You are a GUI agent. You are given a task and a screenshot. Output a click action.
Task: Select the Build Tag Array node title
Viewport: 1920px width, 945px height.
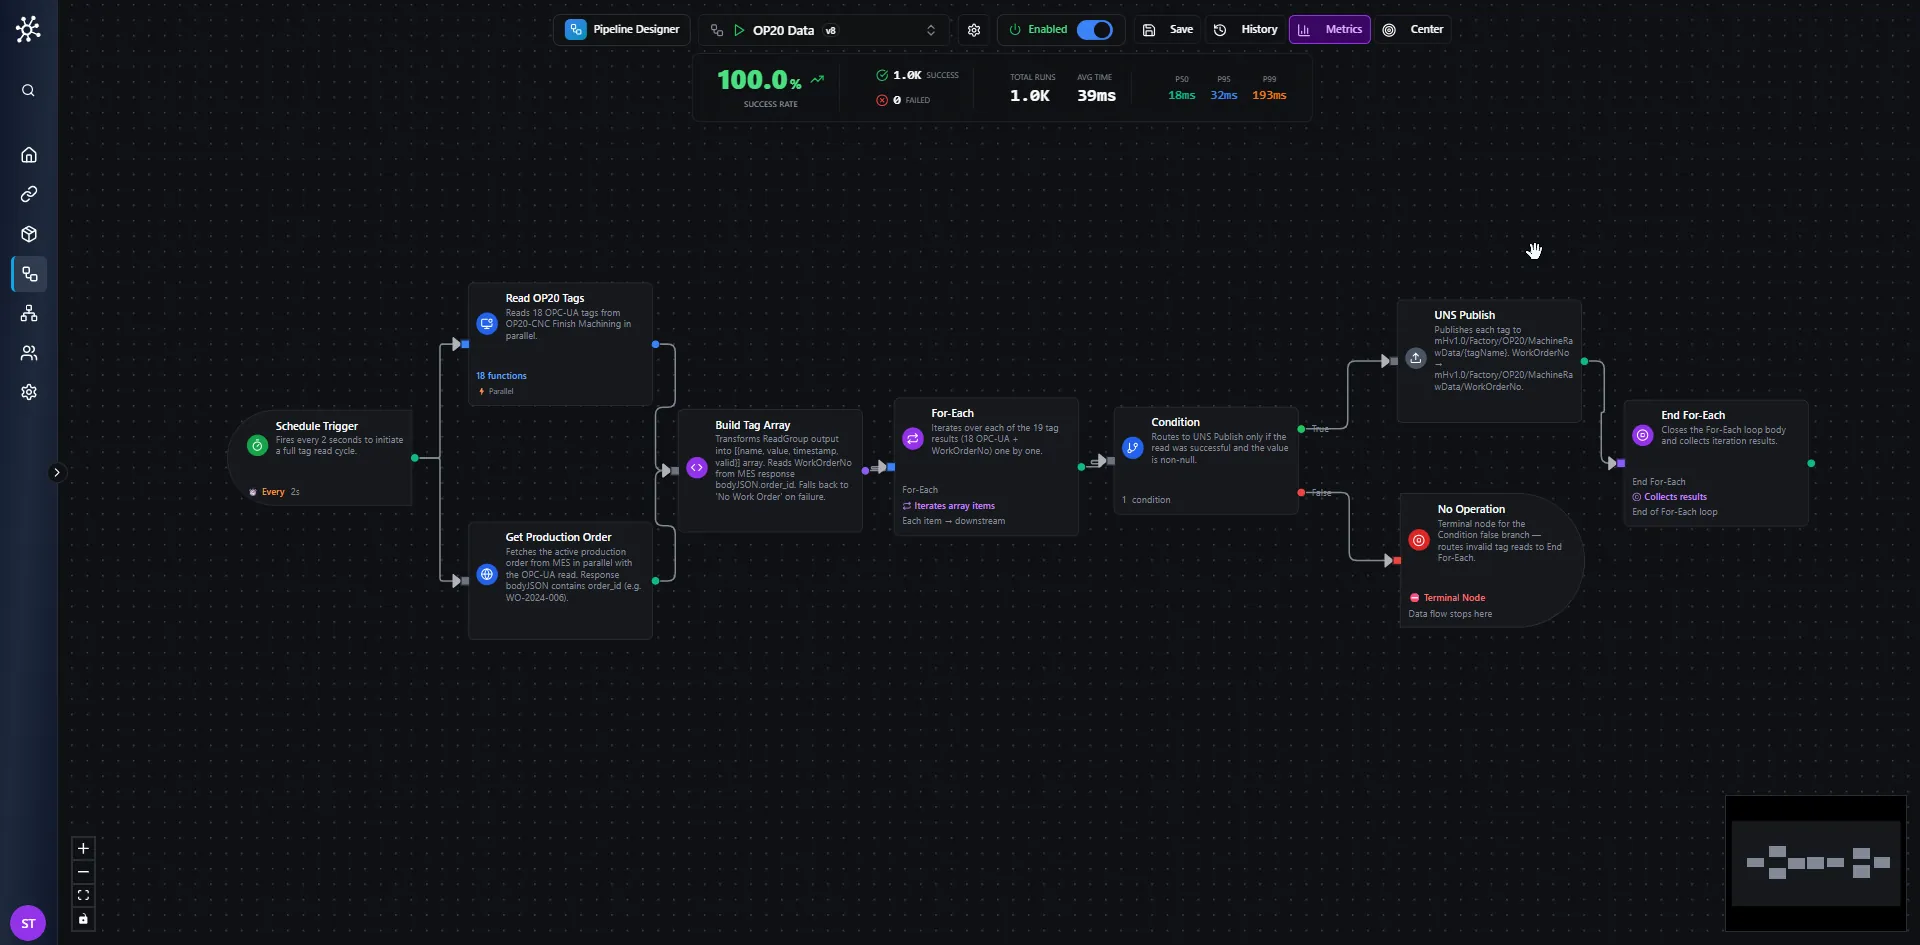tap(753, 425)
